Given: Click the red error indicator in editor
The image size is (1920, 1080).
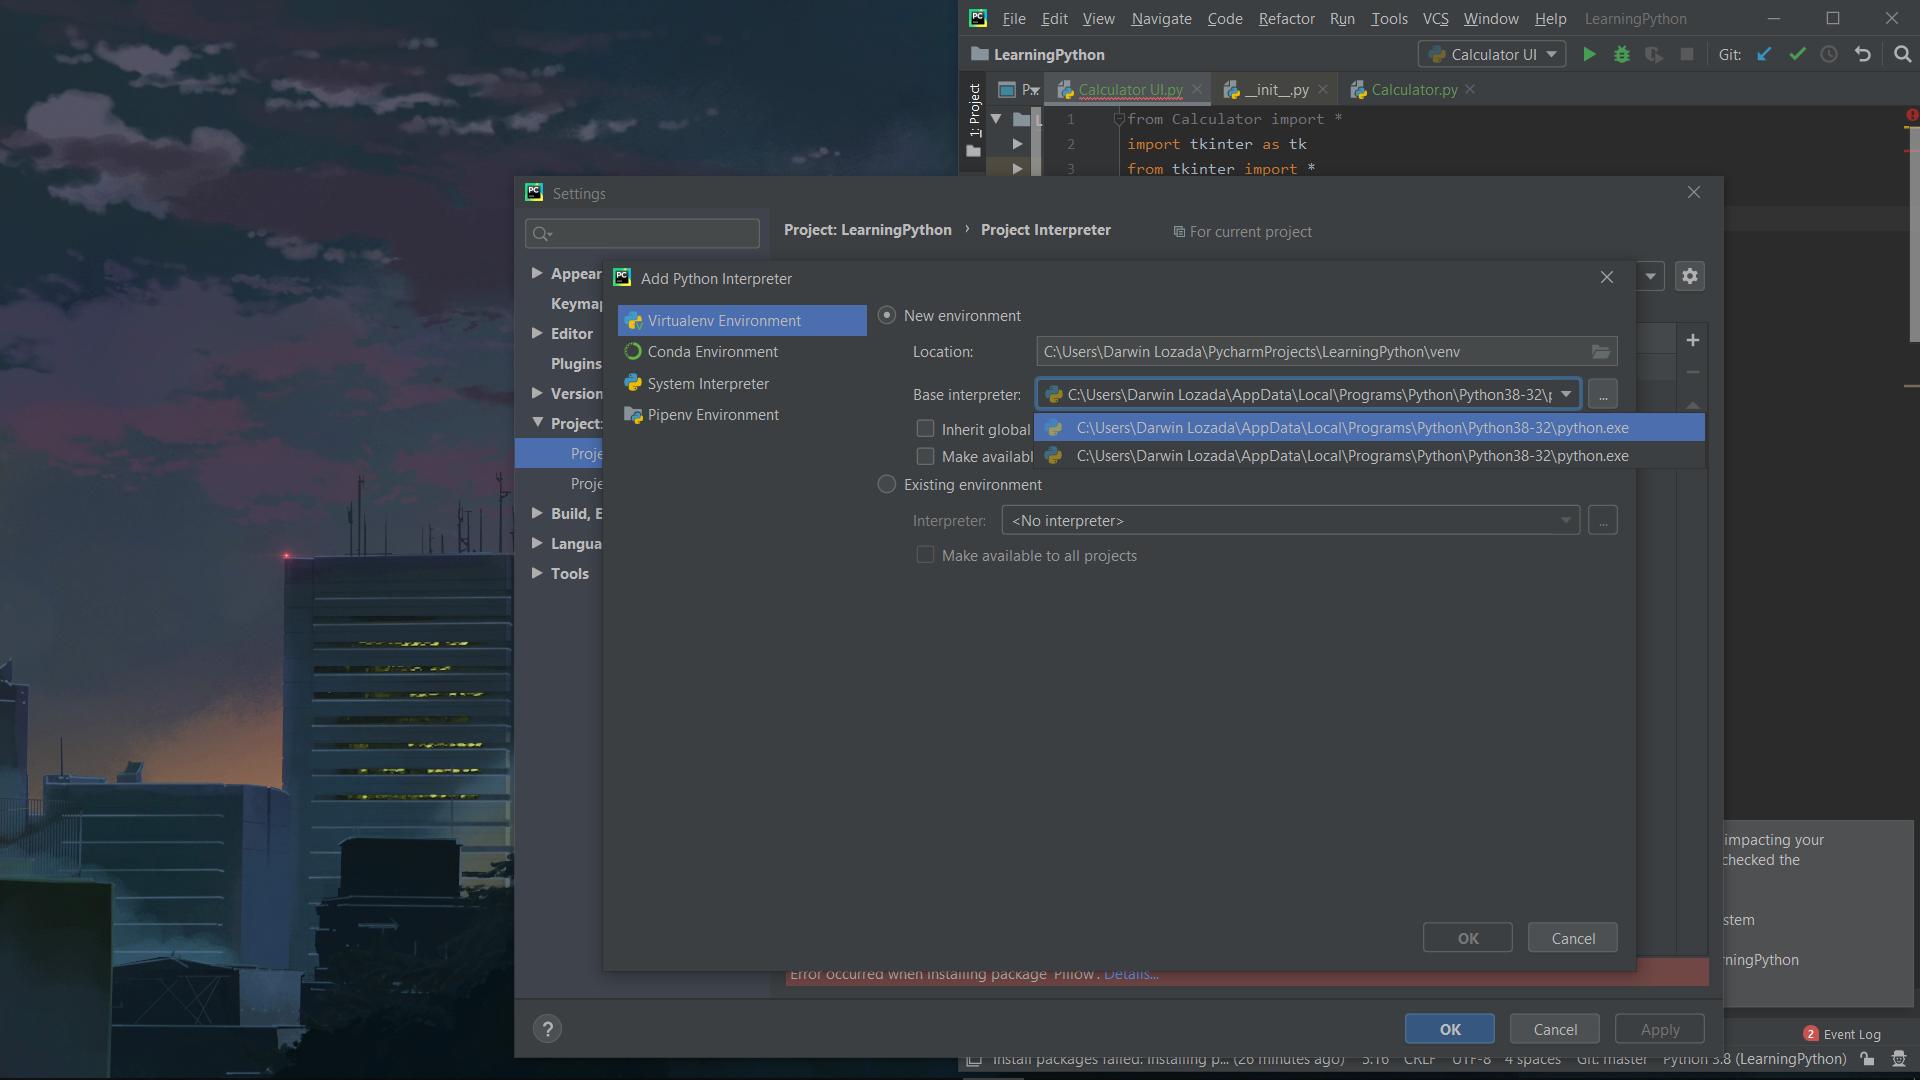Looking at the screenshot, I should tap(1912, 116).
